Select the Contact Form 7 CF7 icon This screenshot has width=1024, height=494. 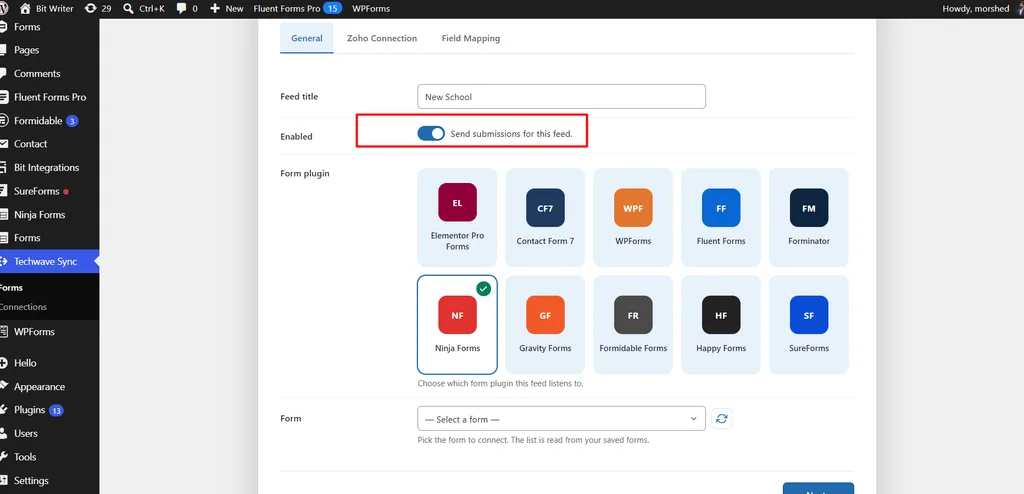coord(545,208)
